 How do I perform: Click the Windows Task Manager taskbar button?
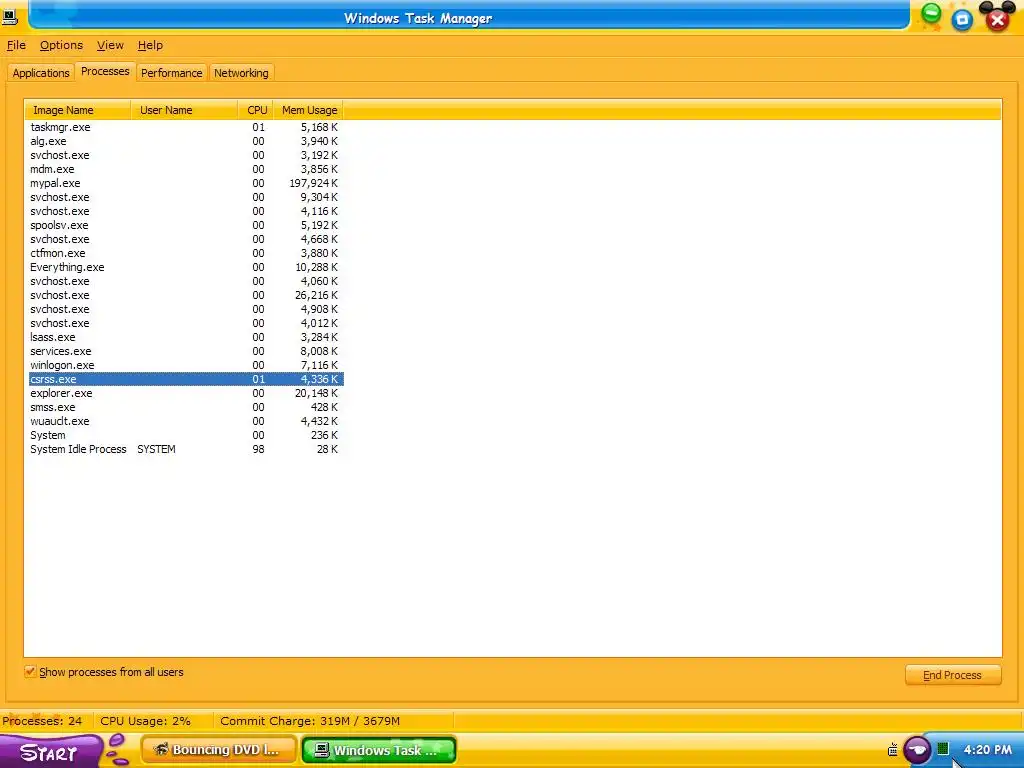(x=379, y=750)
